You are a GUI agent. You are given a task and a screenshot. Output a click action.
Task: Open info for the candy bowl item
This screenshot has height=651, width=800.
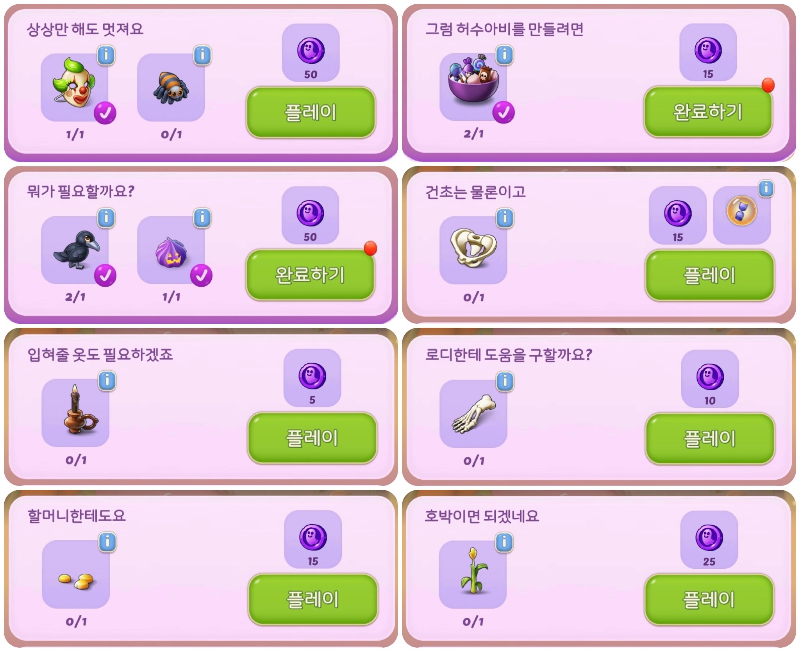(504, 54)
